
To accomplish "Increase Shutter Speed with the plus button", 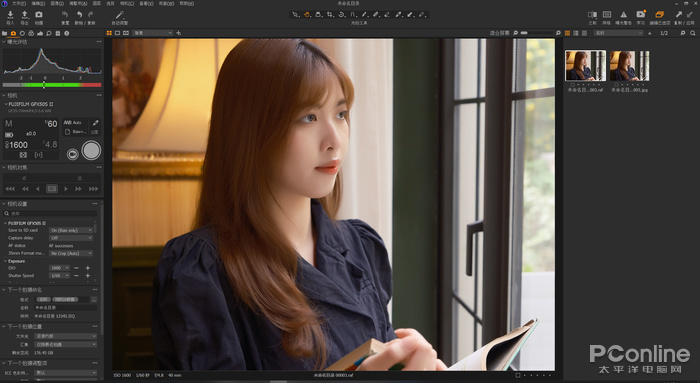I will pos(88,275).
